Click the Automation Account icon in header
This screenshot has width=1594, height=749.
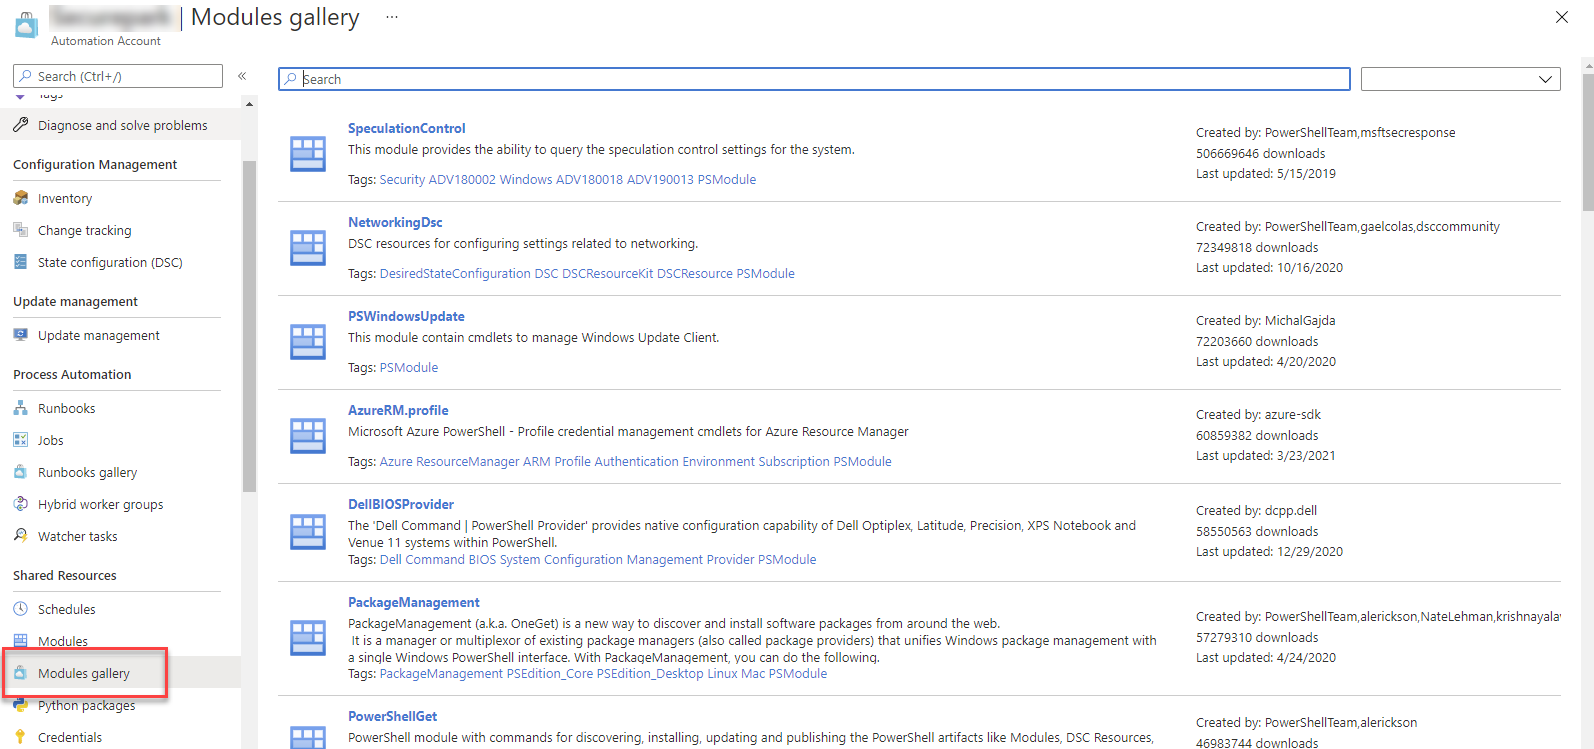pos(27,25)
